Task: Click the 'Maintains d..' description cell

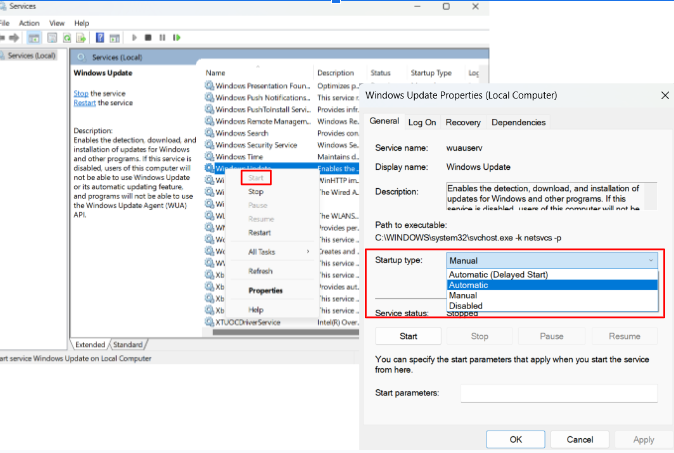Action: [337, 156]
